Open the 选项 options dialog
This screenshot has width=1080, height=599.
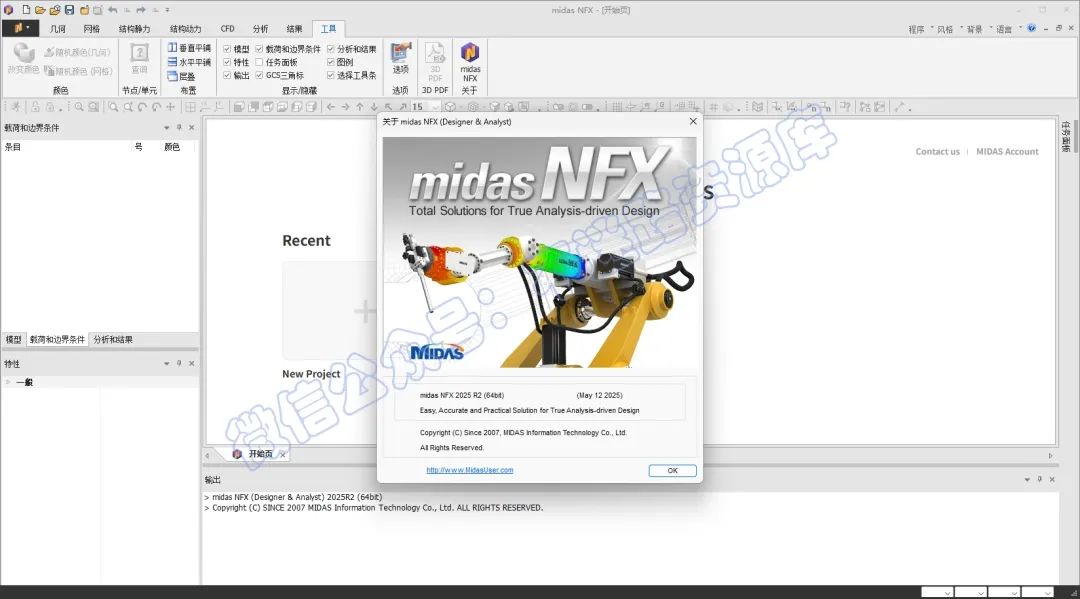coord(400,59)
